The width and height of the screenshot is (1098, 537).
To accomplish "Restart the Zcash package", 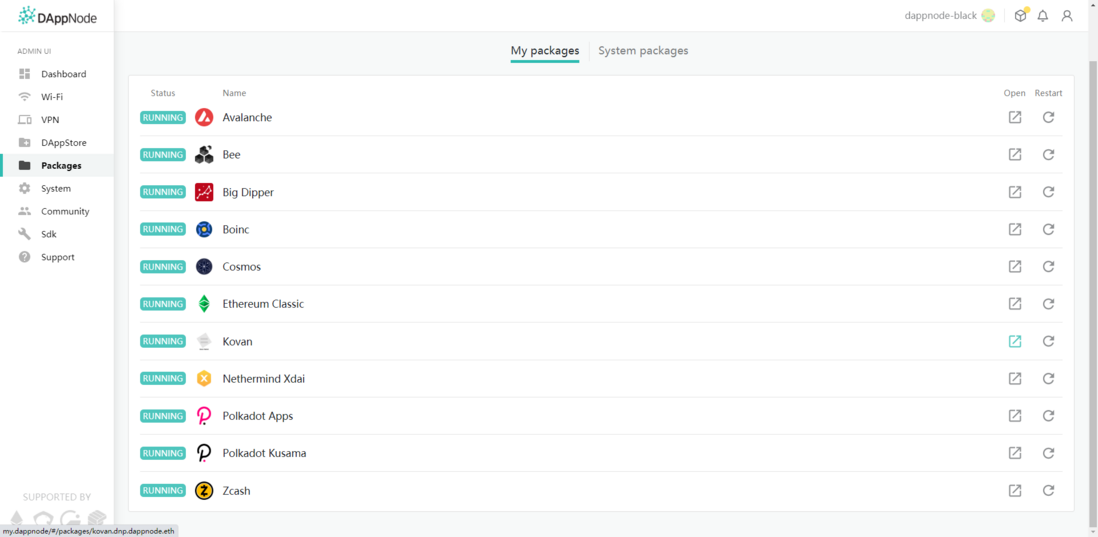I will [x=1048, y=490].
